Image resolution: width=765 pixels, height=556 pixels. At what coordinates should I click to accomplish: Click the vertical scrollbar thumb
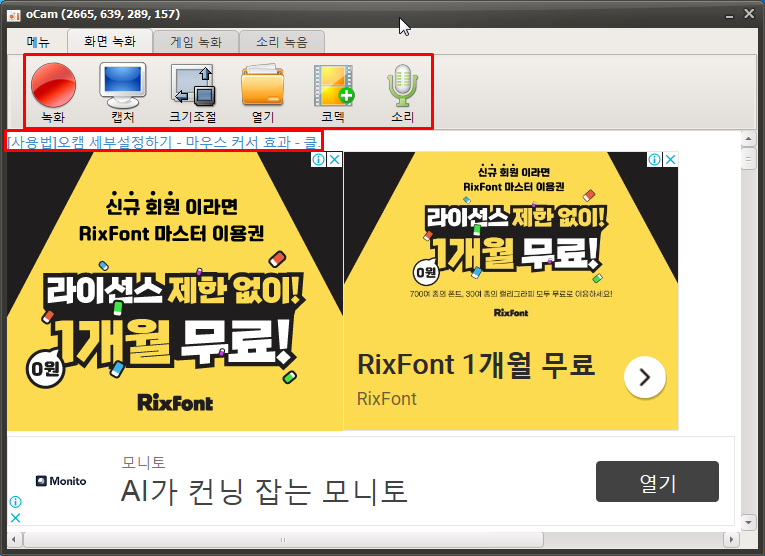click(x=748, y=159)
